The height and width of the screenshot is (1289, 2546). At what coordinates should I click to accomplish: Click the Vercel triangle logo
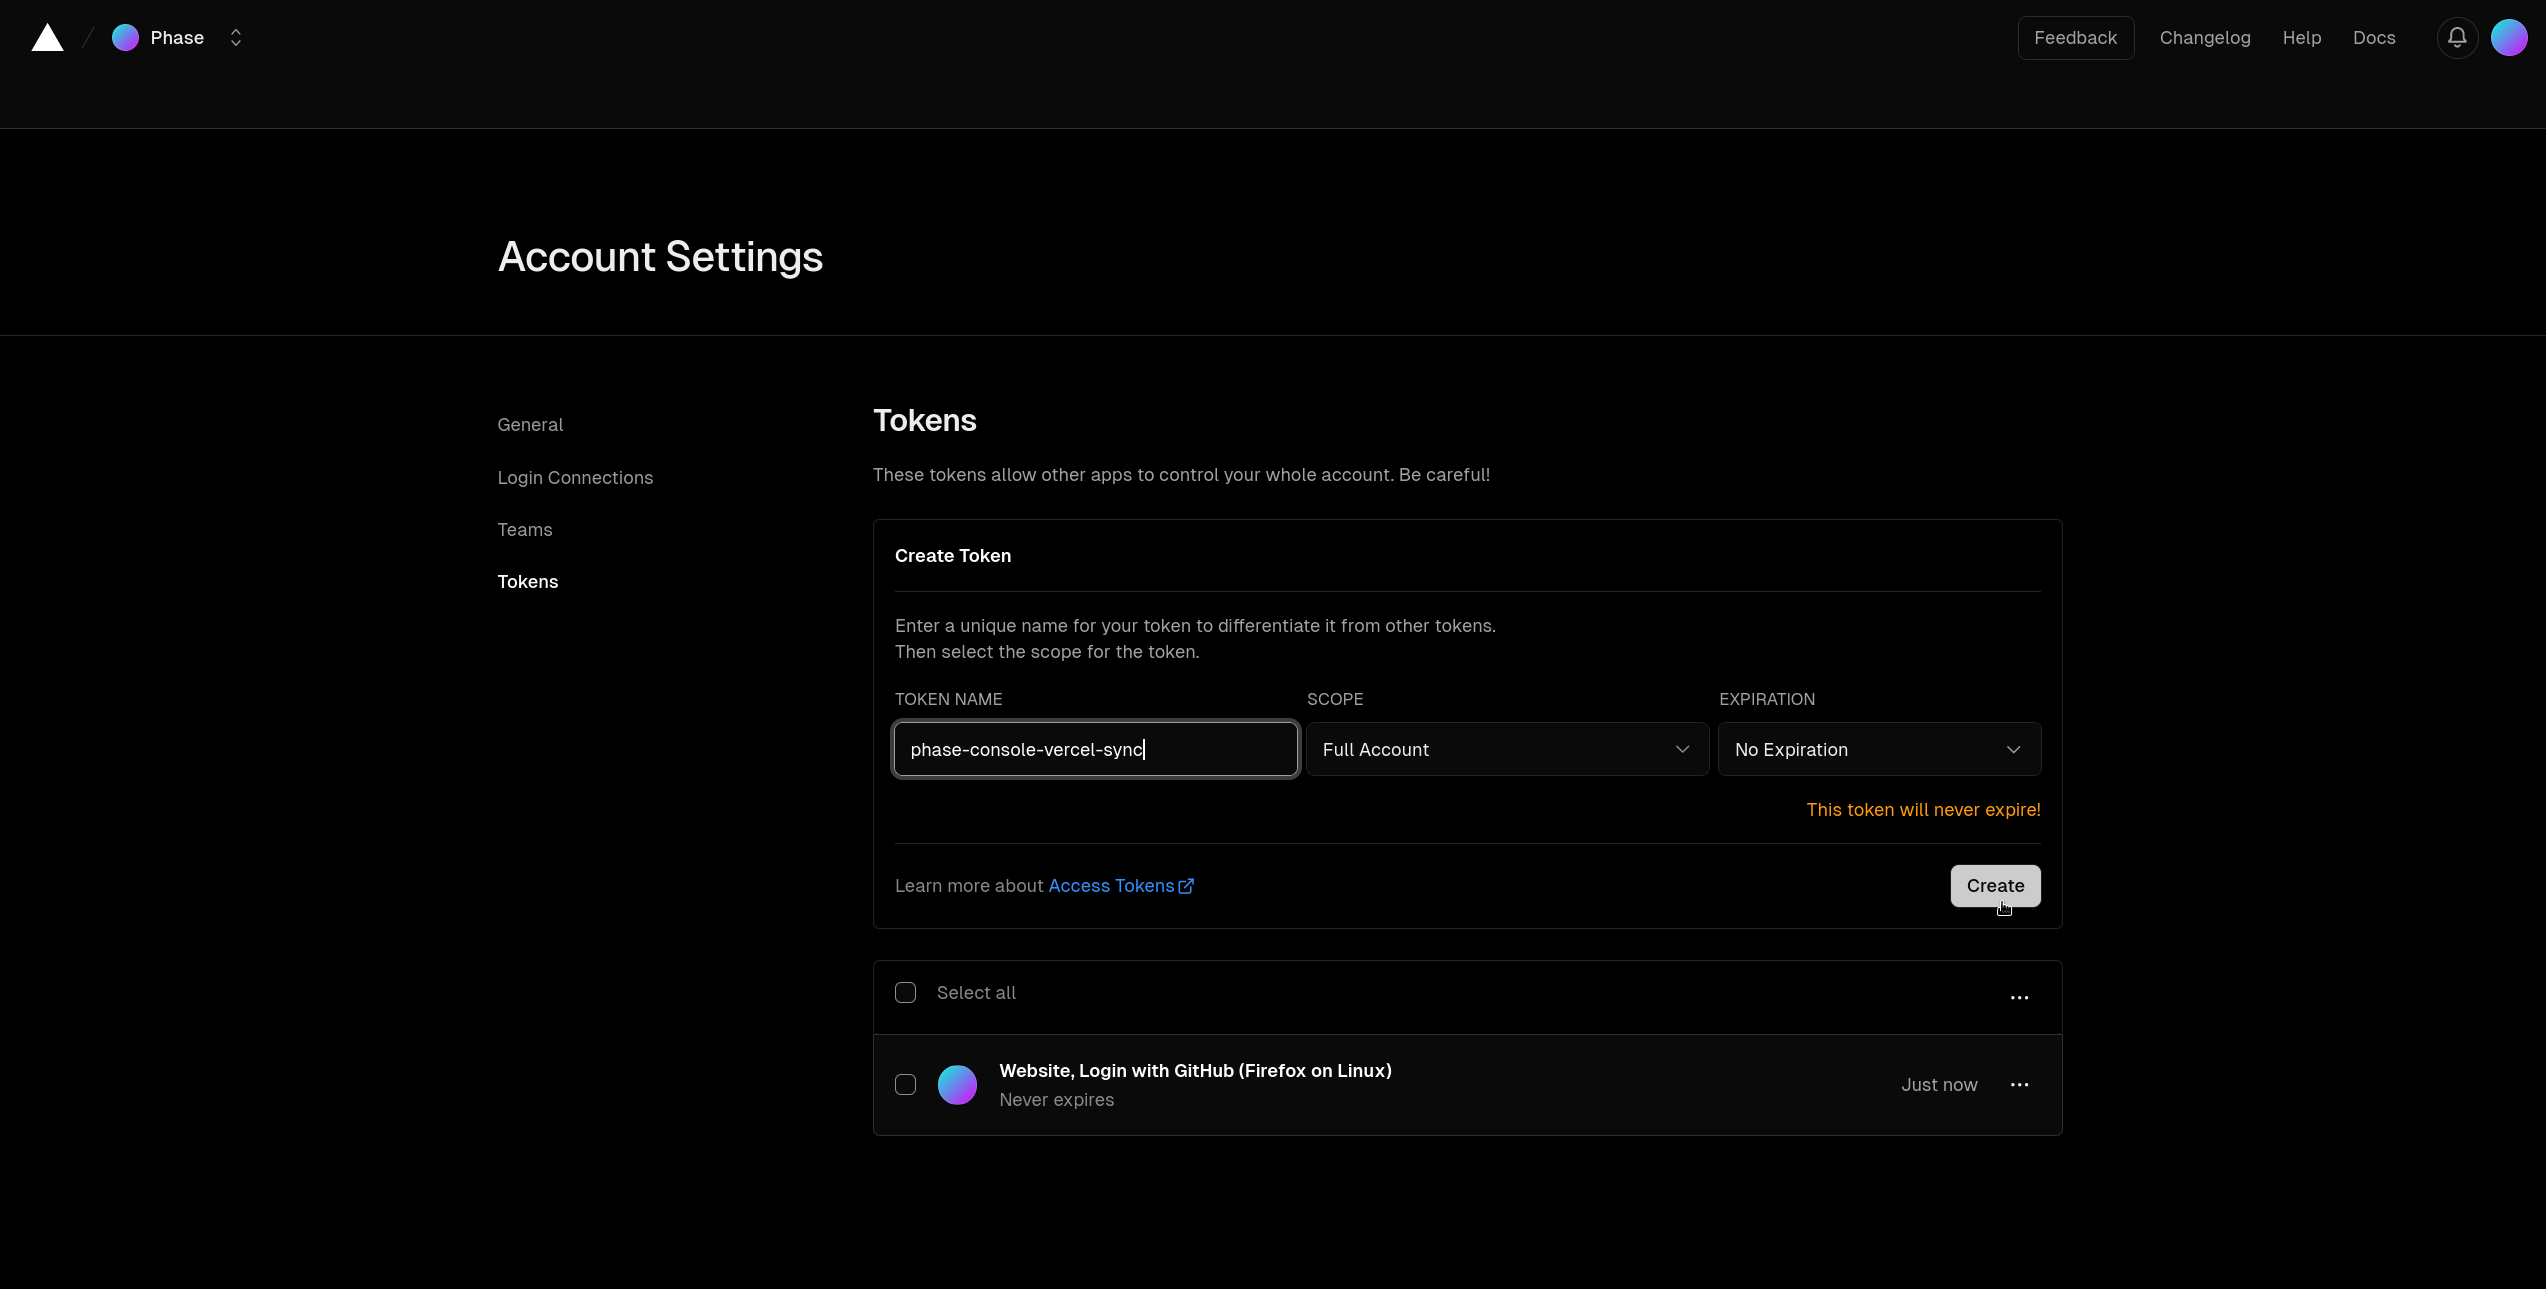(x=47, y=37)
